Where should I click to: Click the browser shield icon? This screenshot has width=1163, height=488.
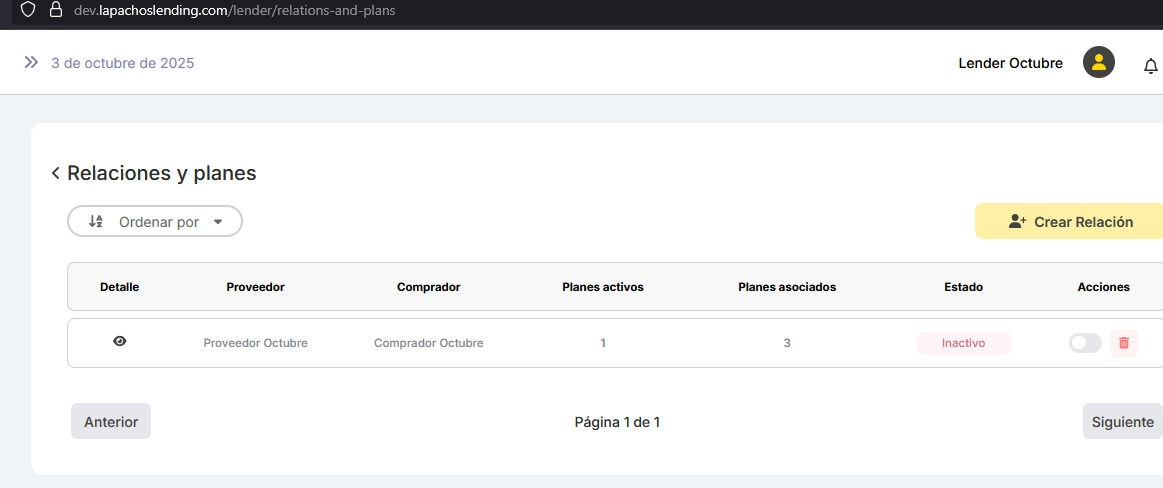coord(28,10)
